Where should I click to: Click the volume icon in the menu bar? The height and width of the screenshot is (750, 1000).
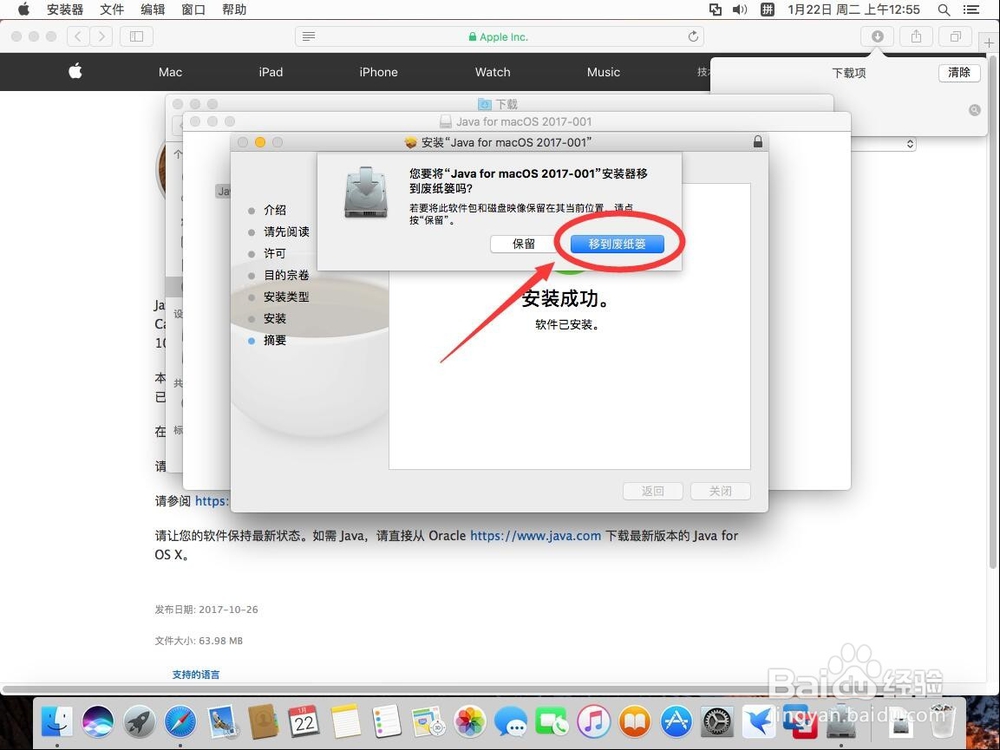[740, 10]
